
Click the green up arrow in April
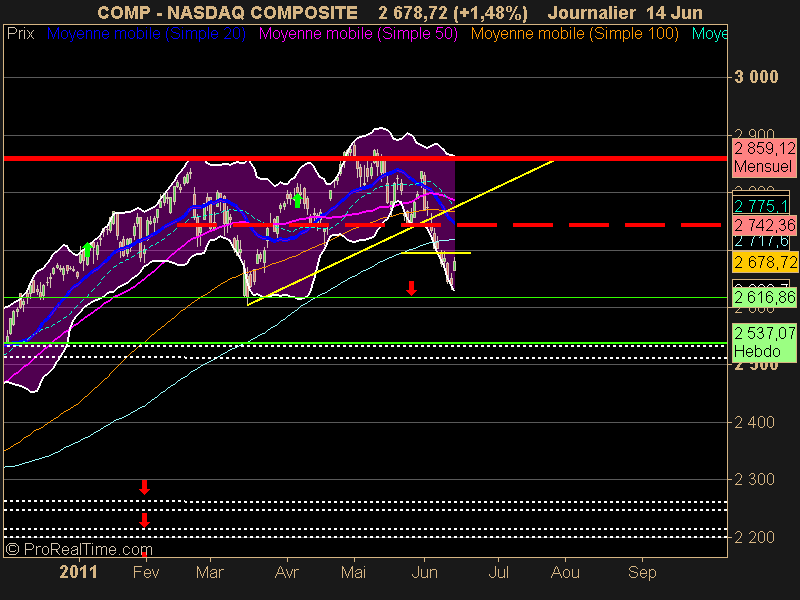297,200
